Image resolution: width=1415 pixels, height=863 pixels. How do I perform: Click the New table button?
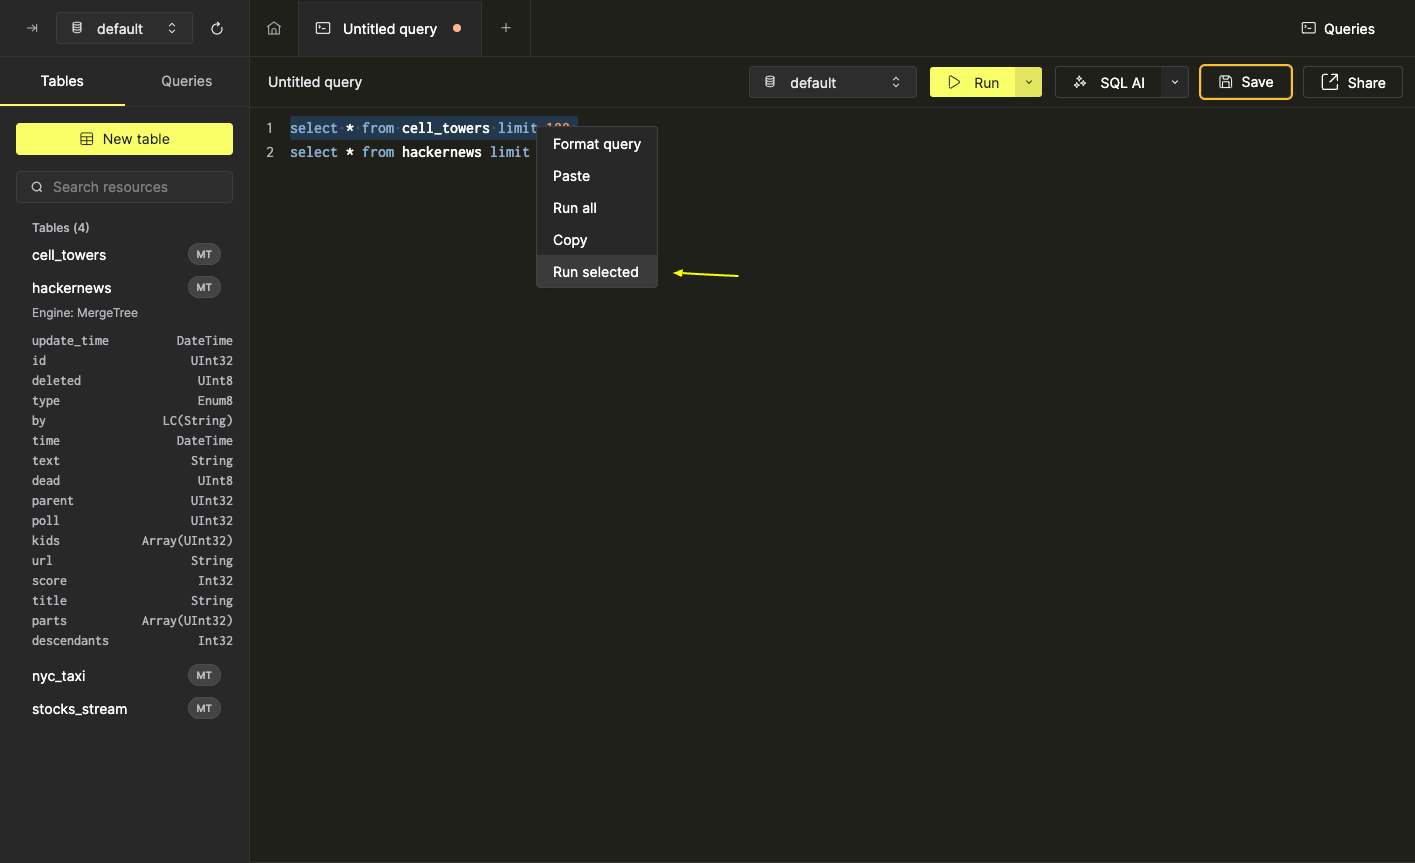(124, 139)
